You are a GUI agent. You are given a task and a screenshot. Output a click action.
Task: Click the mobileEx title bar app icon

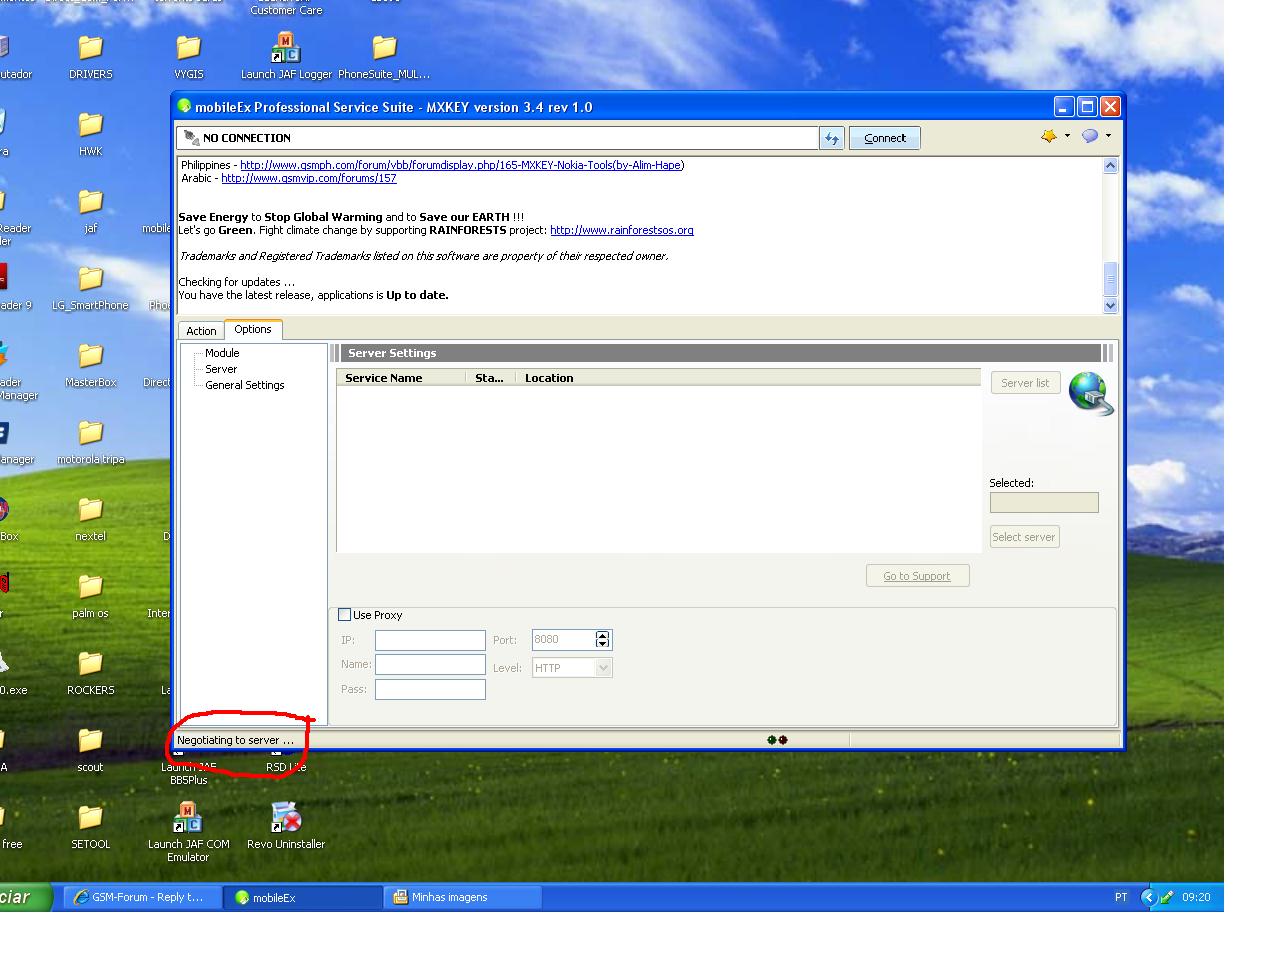(x=184, y=106)
